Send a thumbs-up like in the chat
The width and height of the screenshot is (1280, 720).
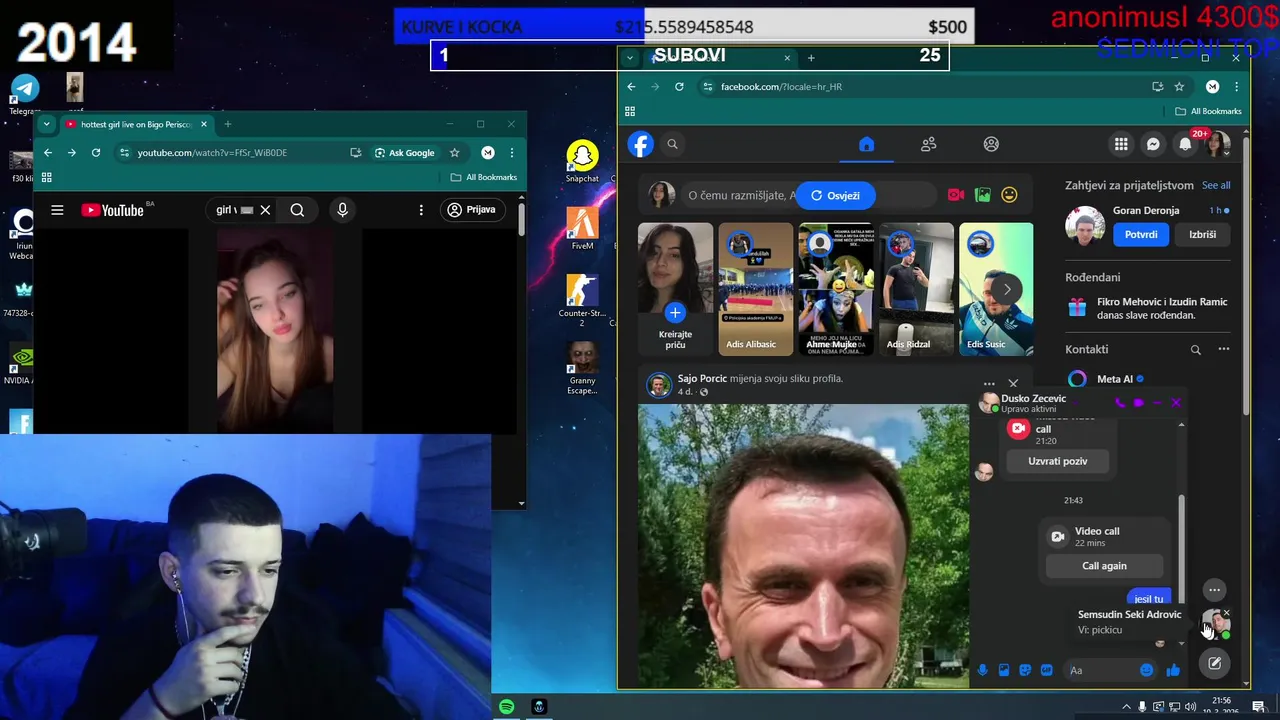click(x=1173, y=670)
